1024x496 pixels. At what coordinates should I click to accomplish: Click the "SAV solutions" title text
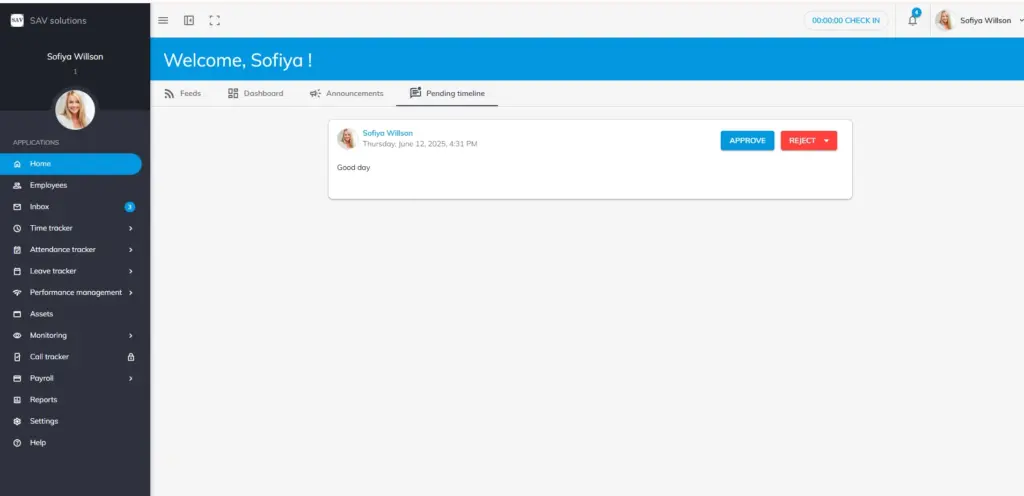pos(58,20)
